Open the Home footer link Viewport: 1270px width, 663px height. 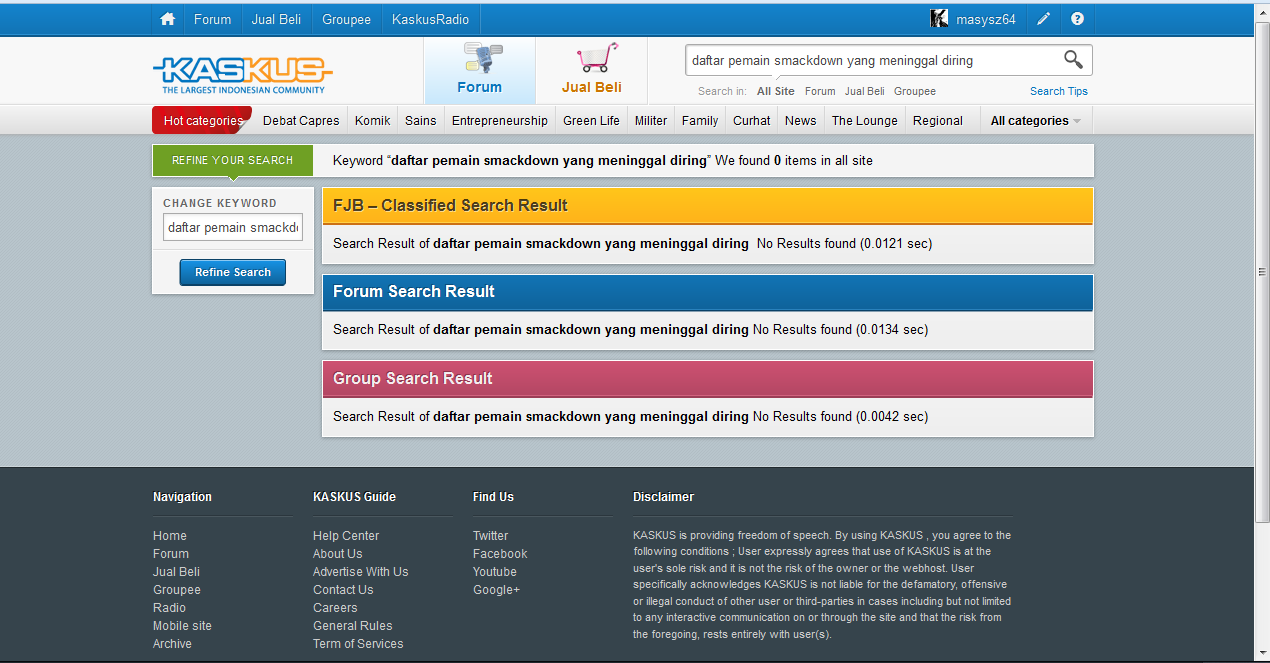click(x=170, y=536)
